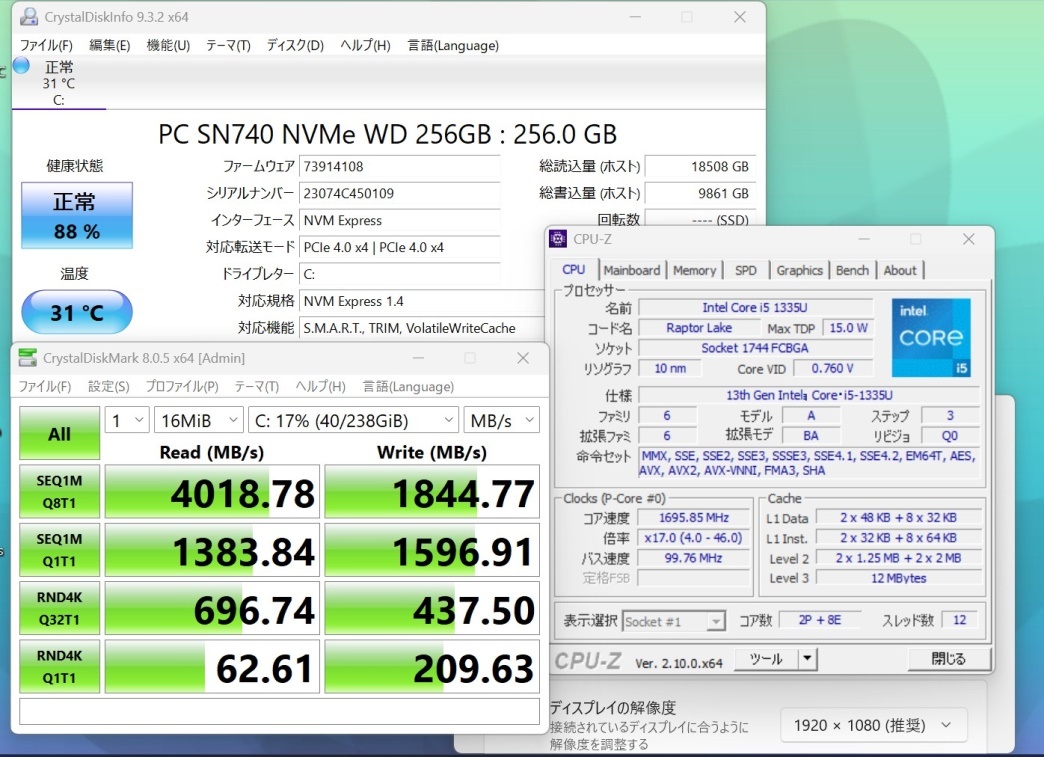1044x757 pixels.
Task: Click the 対応規格 field NVM Express 1.4
Action: pyautogui.click(x=421, y=301)
